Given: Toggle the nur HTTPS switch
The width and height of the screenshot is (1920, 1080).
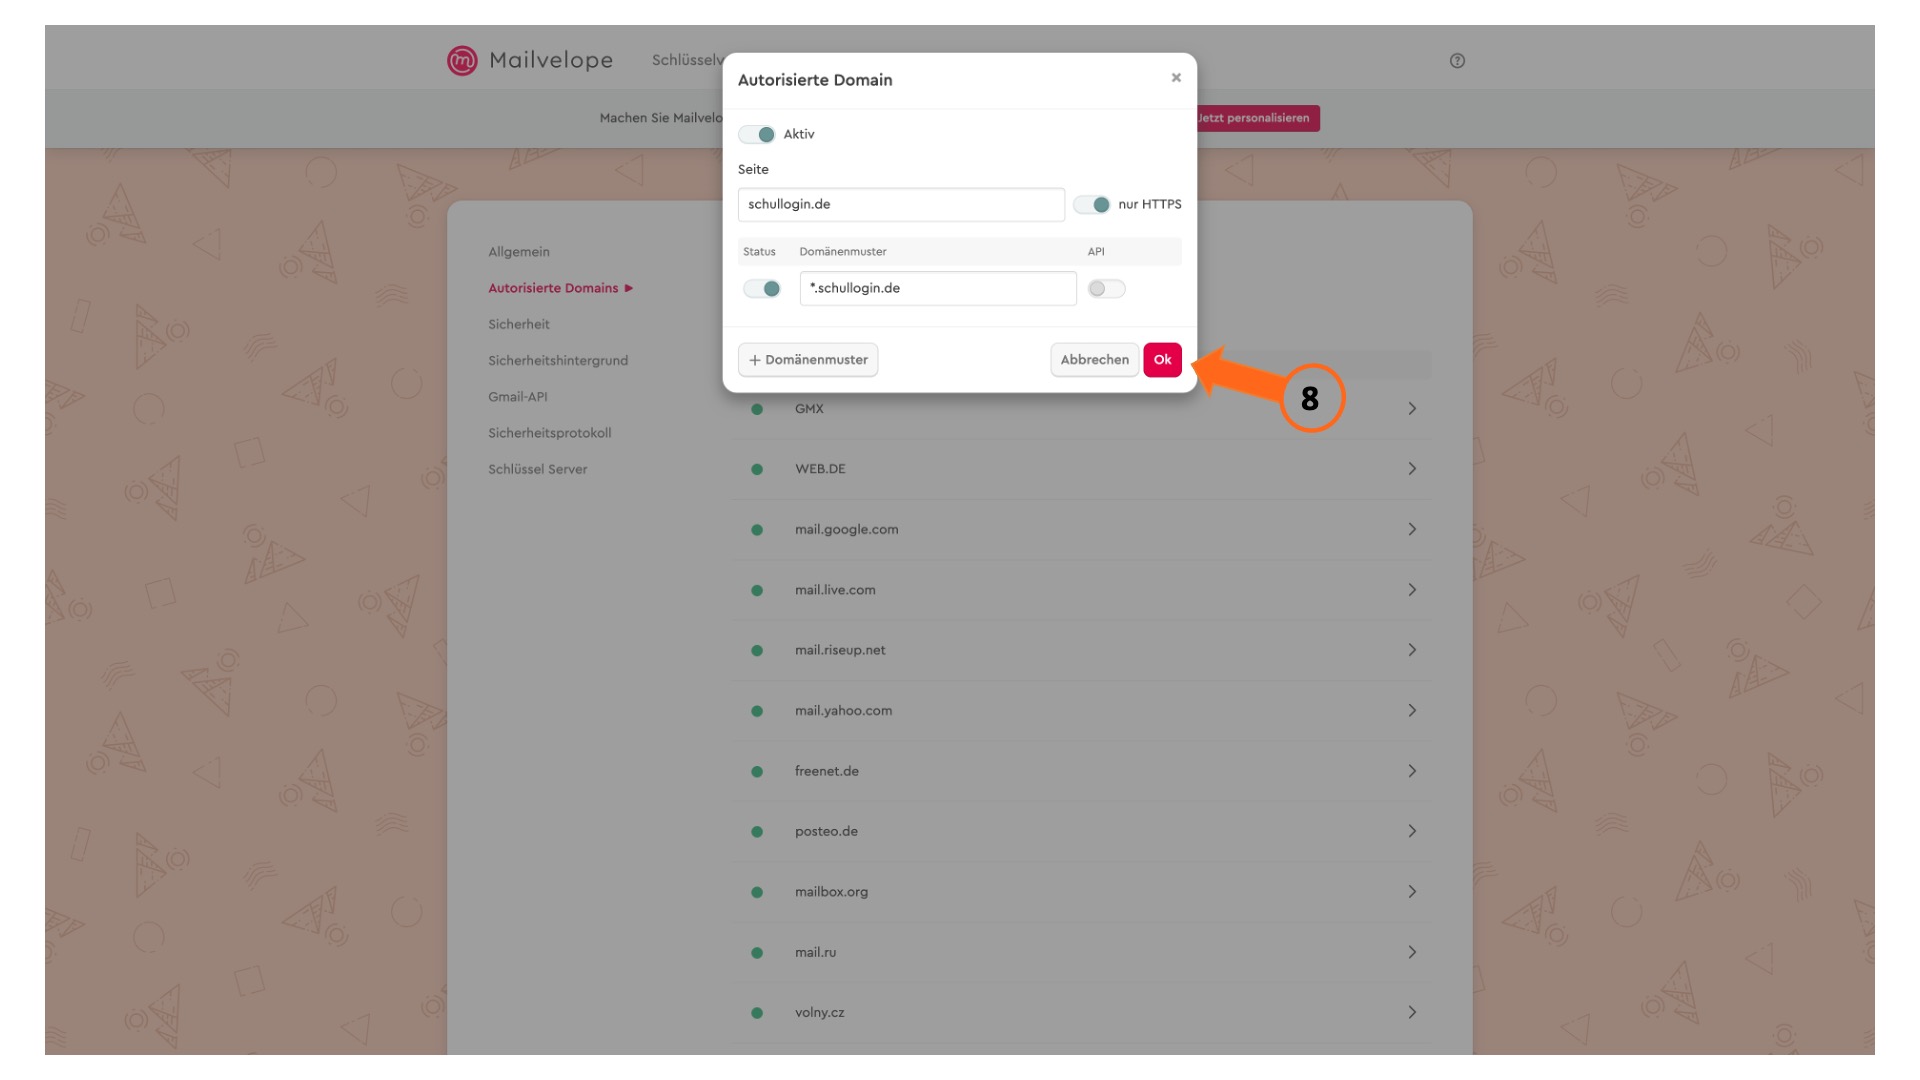Looking at the screenshot, I should point(1092,204).
